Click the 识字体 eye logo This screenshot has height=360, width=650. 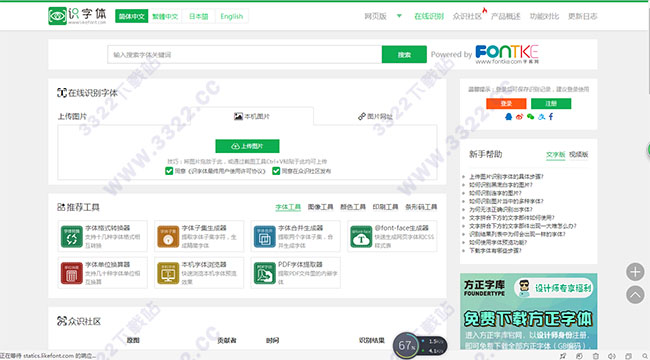tap(57, 16)
